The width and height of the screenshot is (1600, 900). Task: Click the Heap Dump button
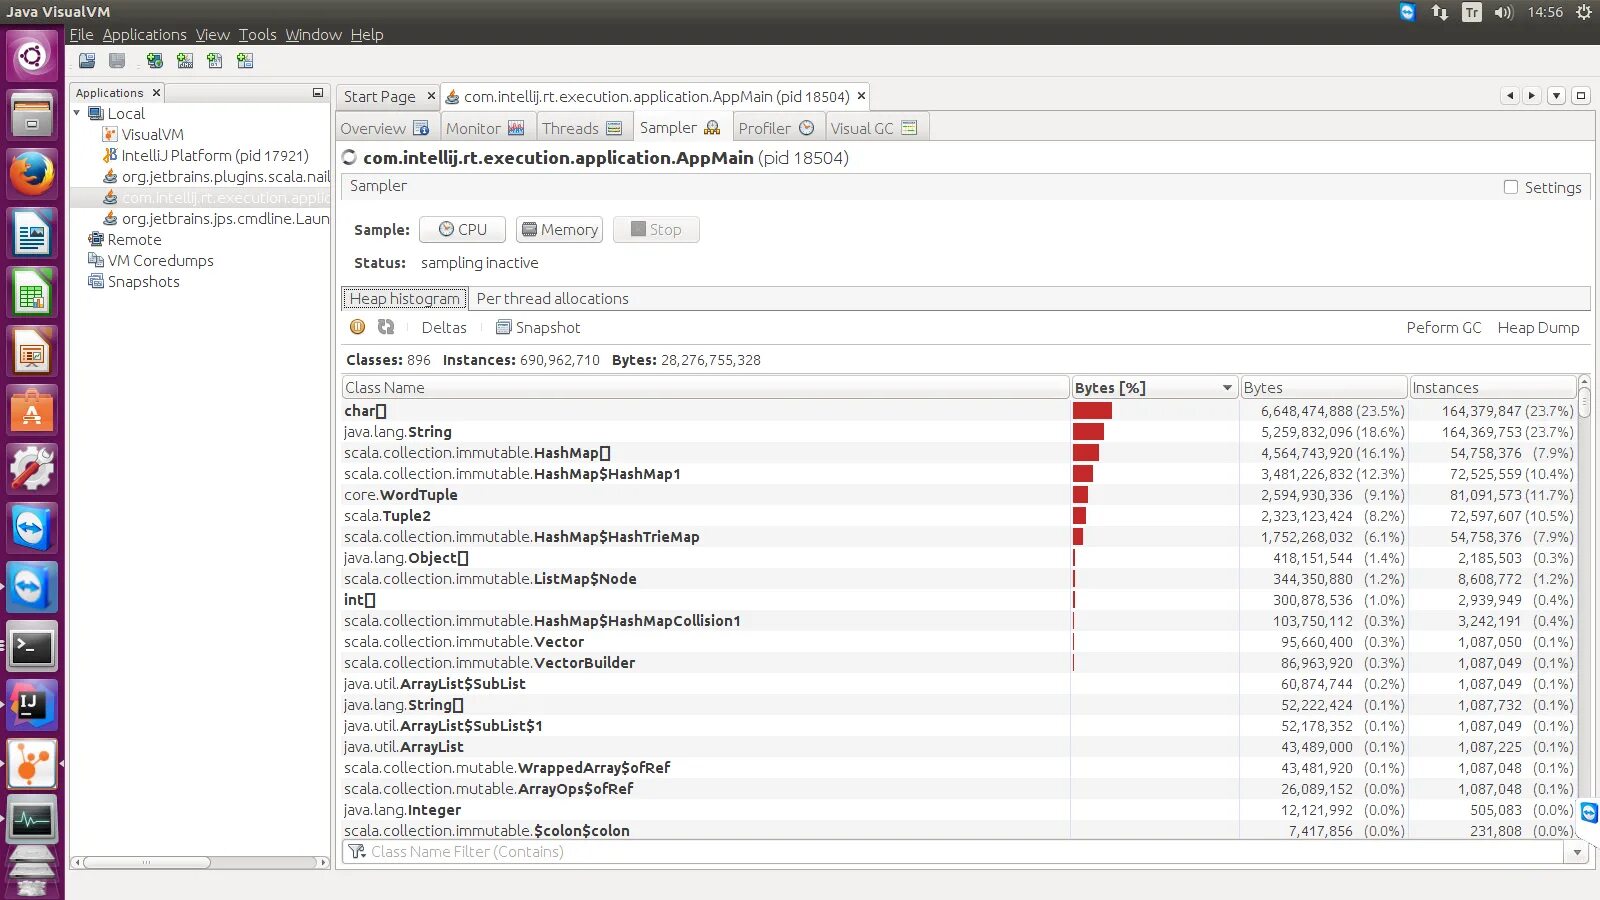point(1538,327)
